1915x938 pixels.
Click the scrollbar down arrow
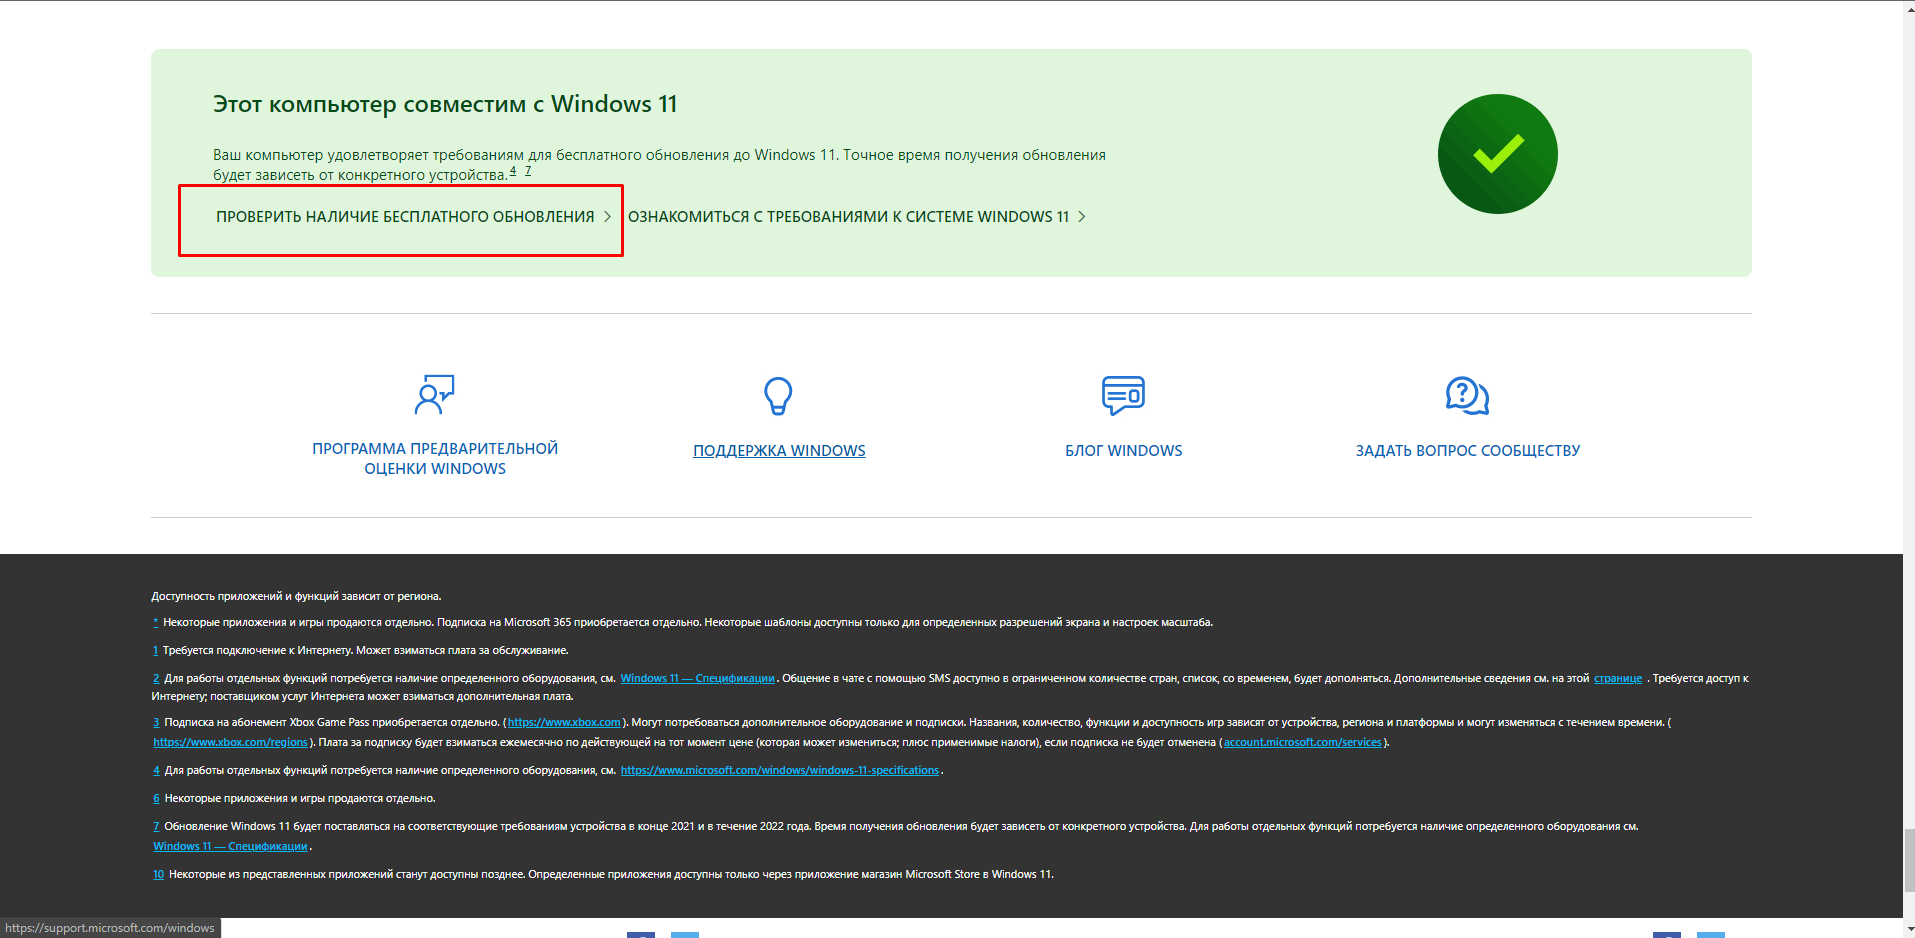1909,929
